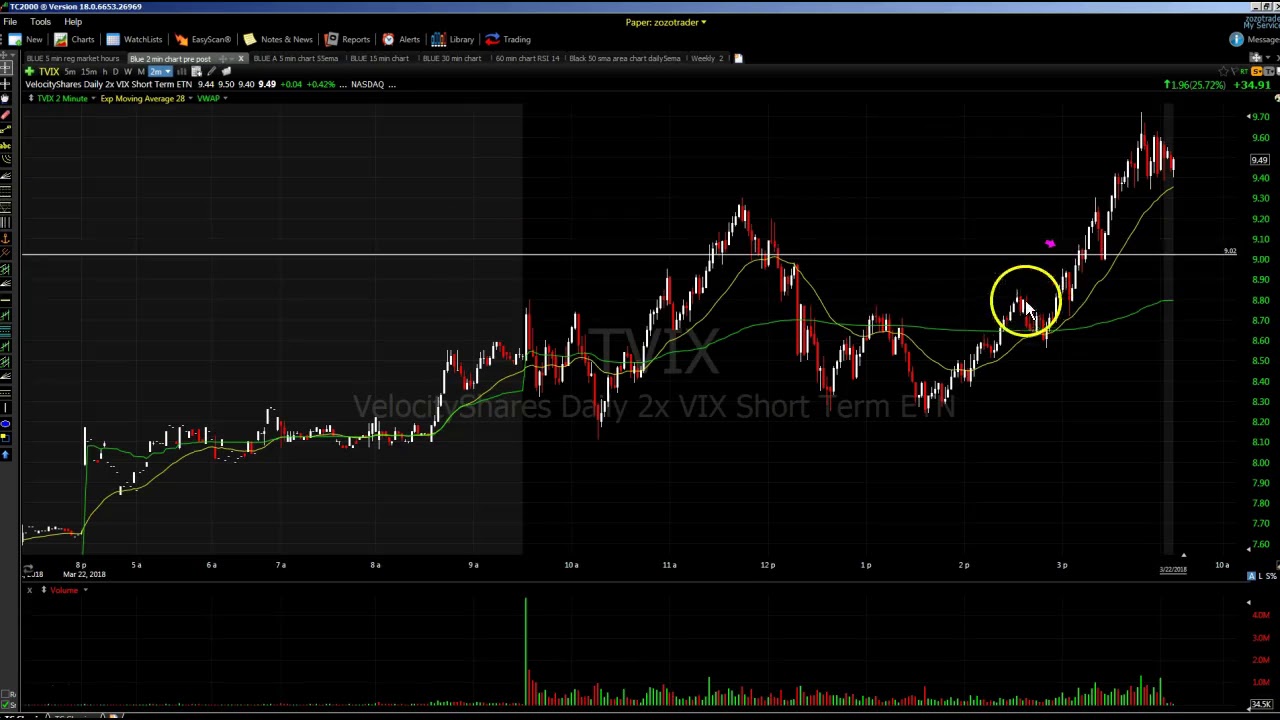
Task: Click the chart bar-style icon next to 2m
Action: [182, 71]
